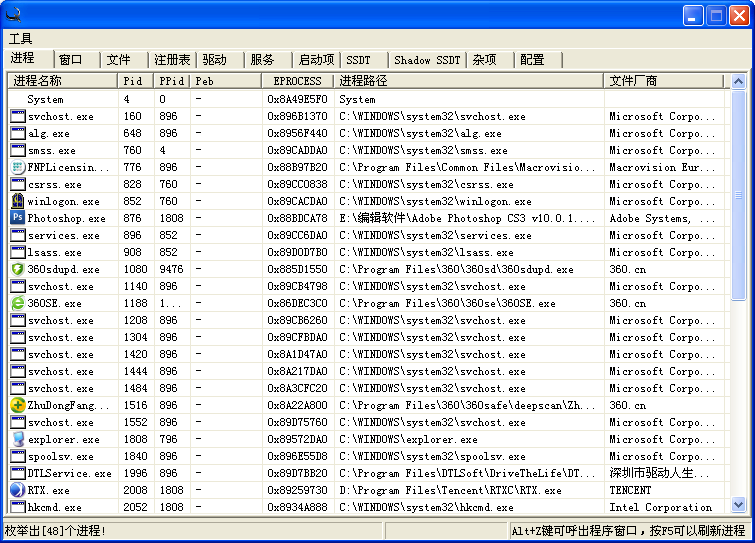Click the hkcmd.exe process icon
This screenshot has width=755, height=543.
pyautogui.click(x=18, y=507)
